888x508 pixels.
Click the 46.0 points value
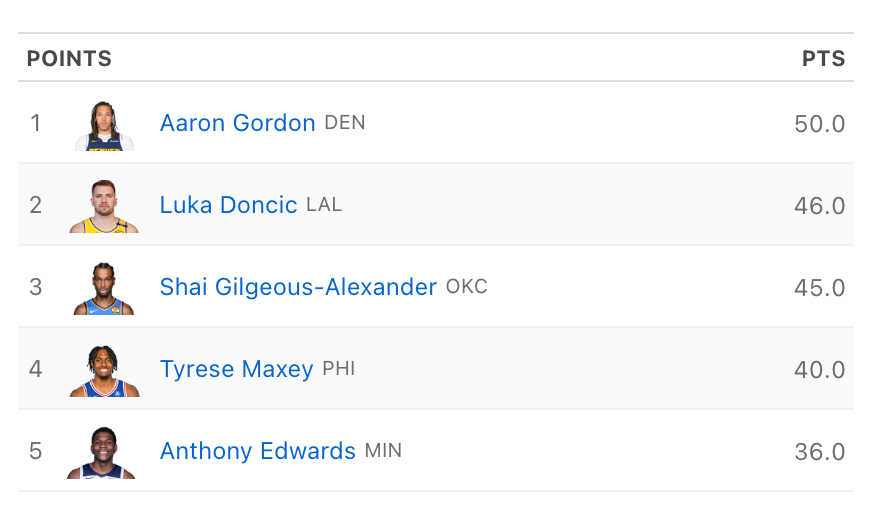coord(819,206)
